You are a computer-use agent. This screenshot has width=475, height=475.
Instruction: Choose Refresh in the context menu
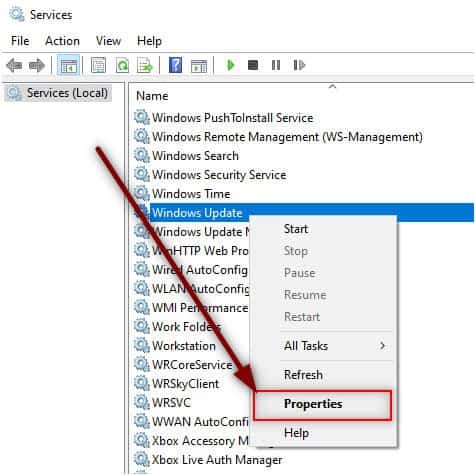[303, 375]
